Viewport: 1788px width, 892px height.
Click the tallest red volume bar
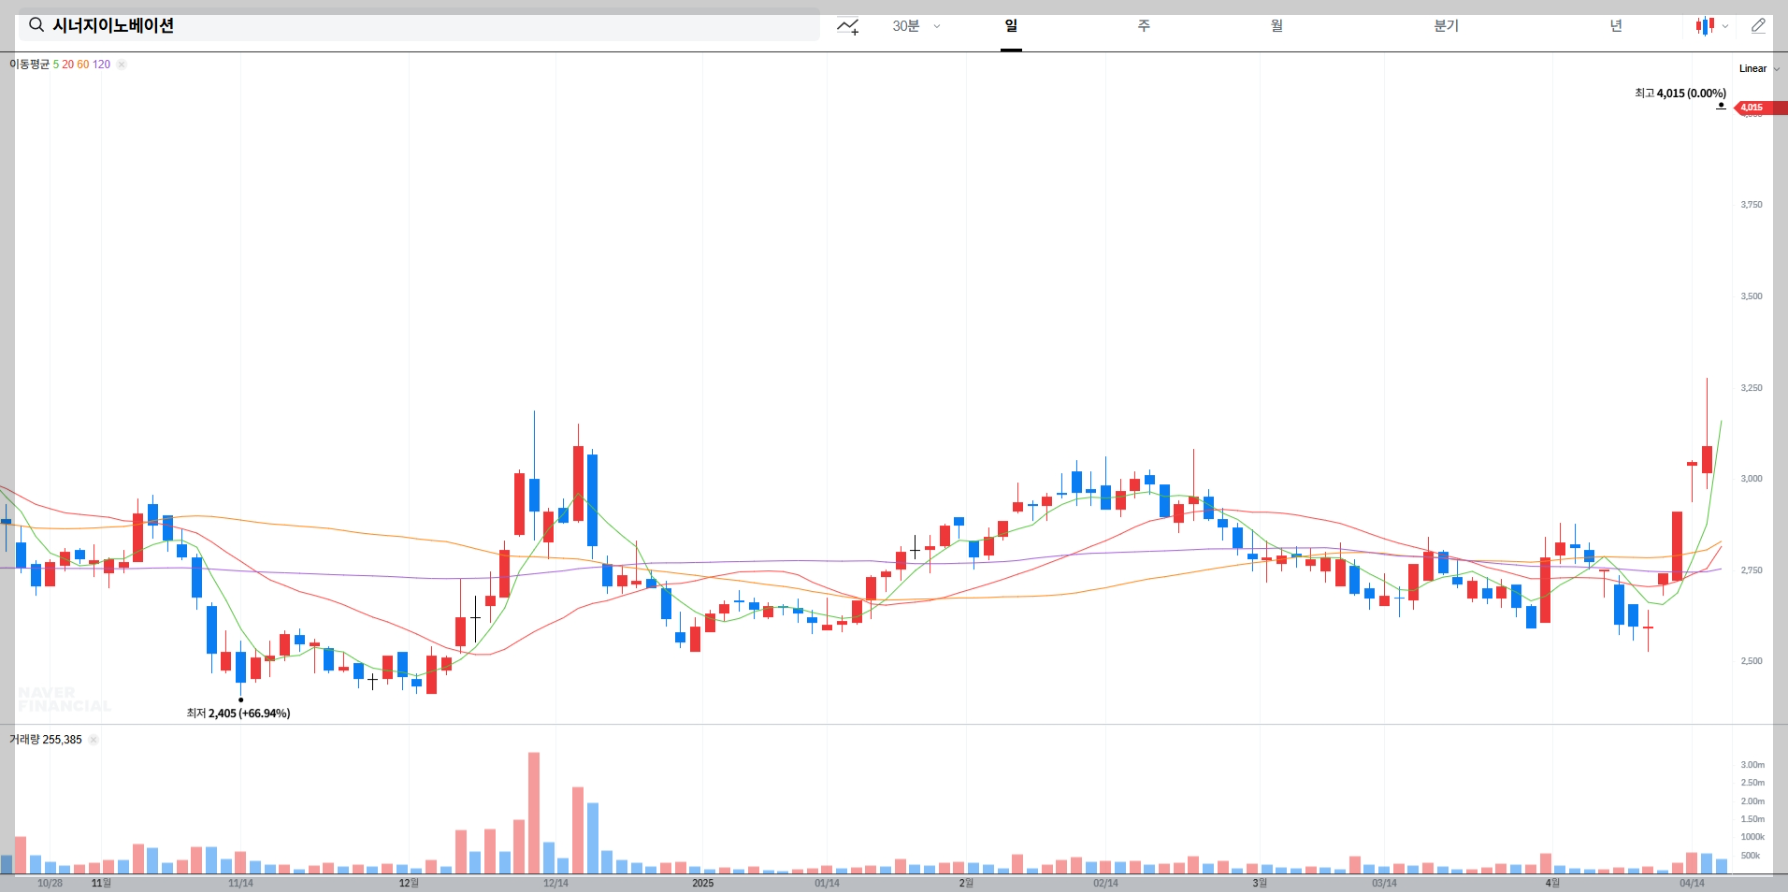[534, 813]
